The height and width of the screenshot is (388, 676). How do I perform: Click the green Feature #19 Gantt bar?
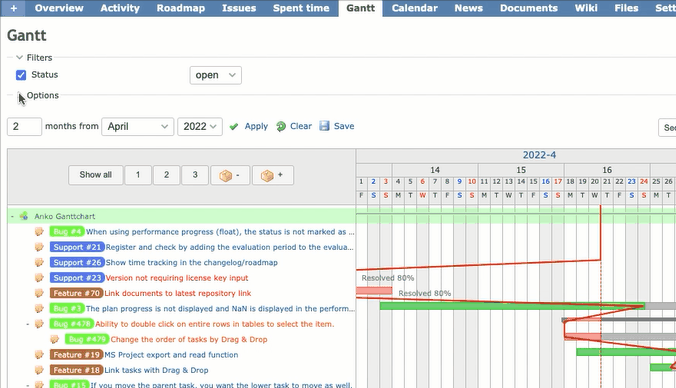click(x=626, y=352)
